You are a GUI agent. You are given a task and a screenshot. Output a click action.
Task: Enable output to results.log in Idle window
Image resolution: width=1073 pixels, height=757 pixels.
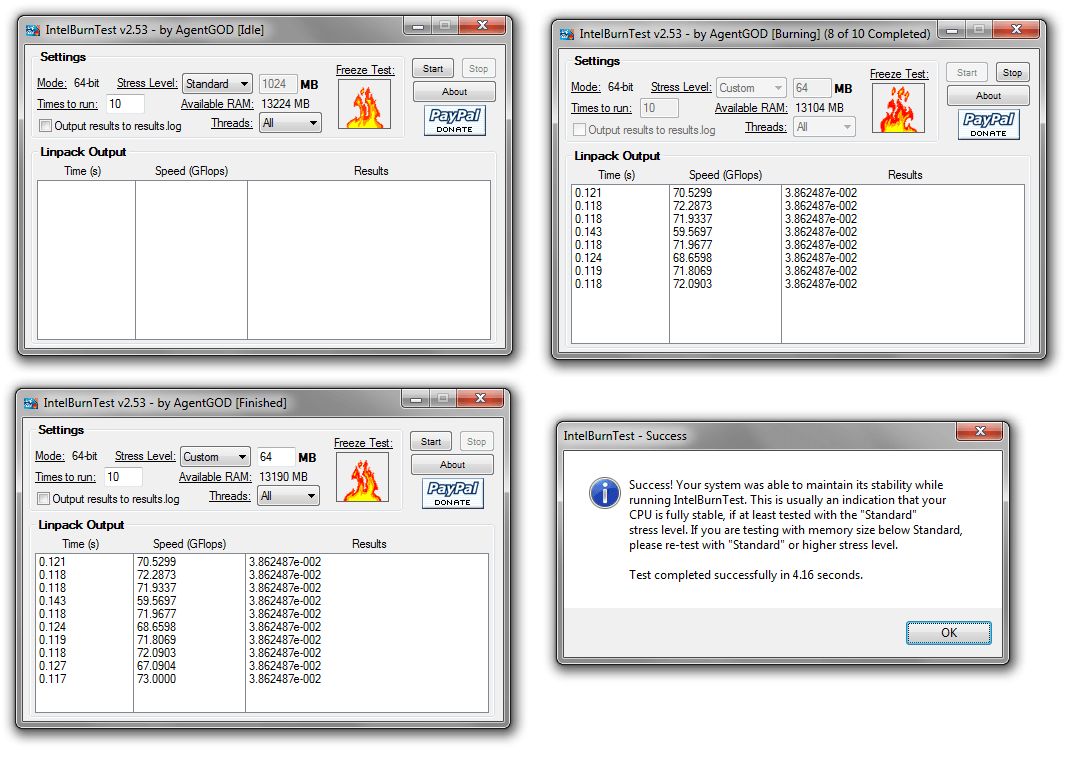click(45, 126)
